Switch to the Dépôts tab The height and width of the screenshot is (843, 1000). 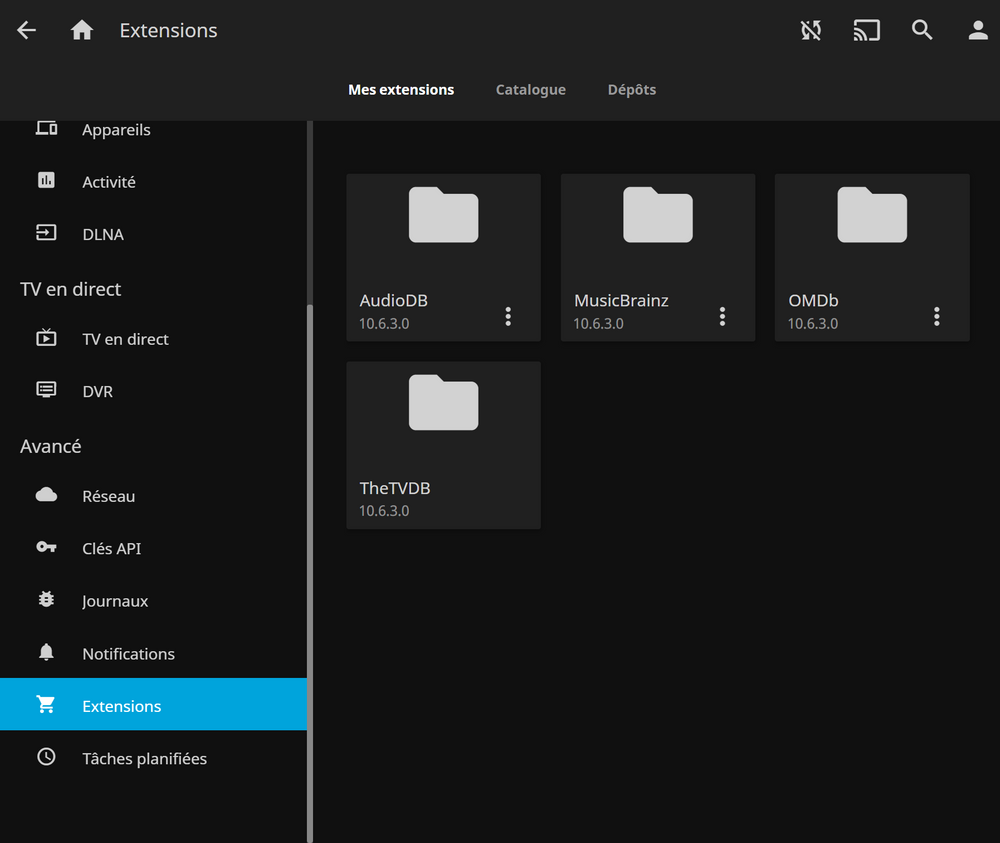(632, 90)
